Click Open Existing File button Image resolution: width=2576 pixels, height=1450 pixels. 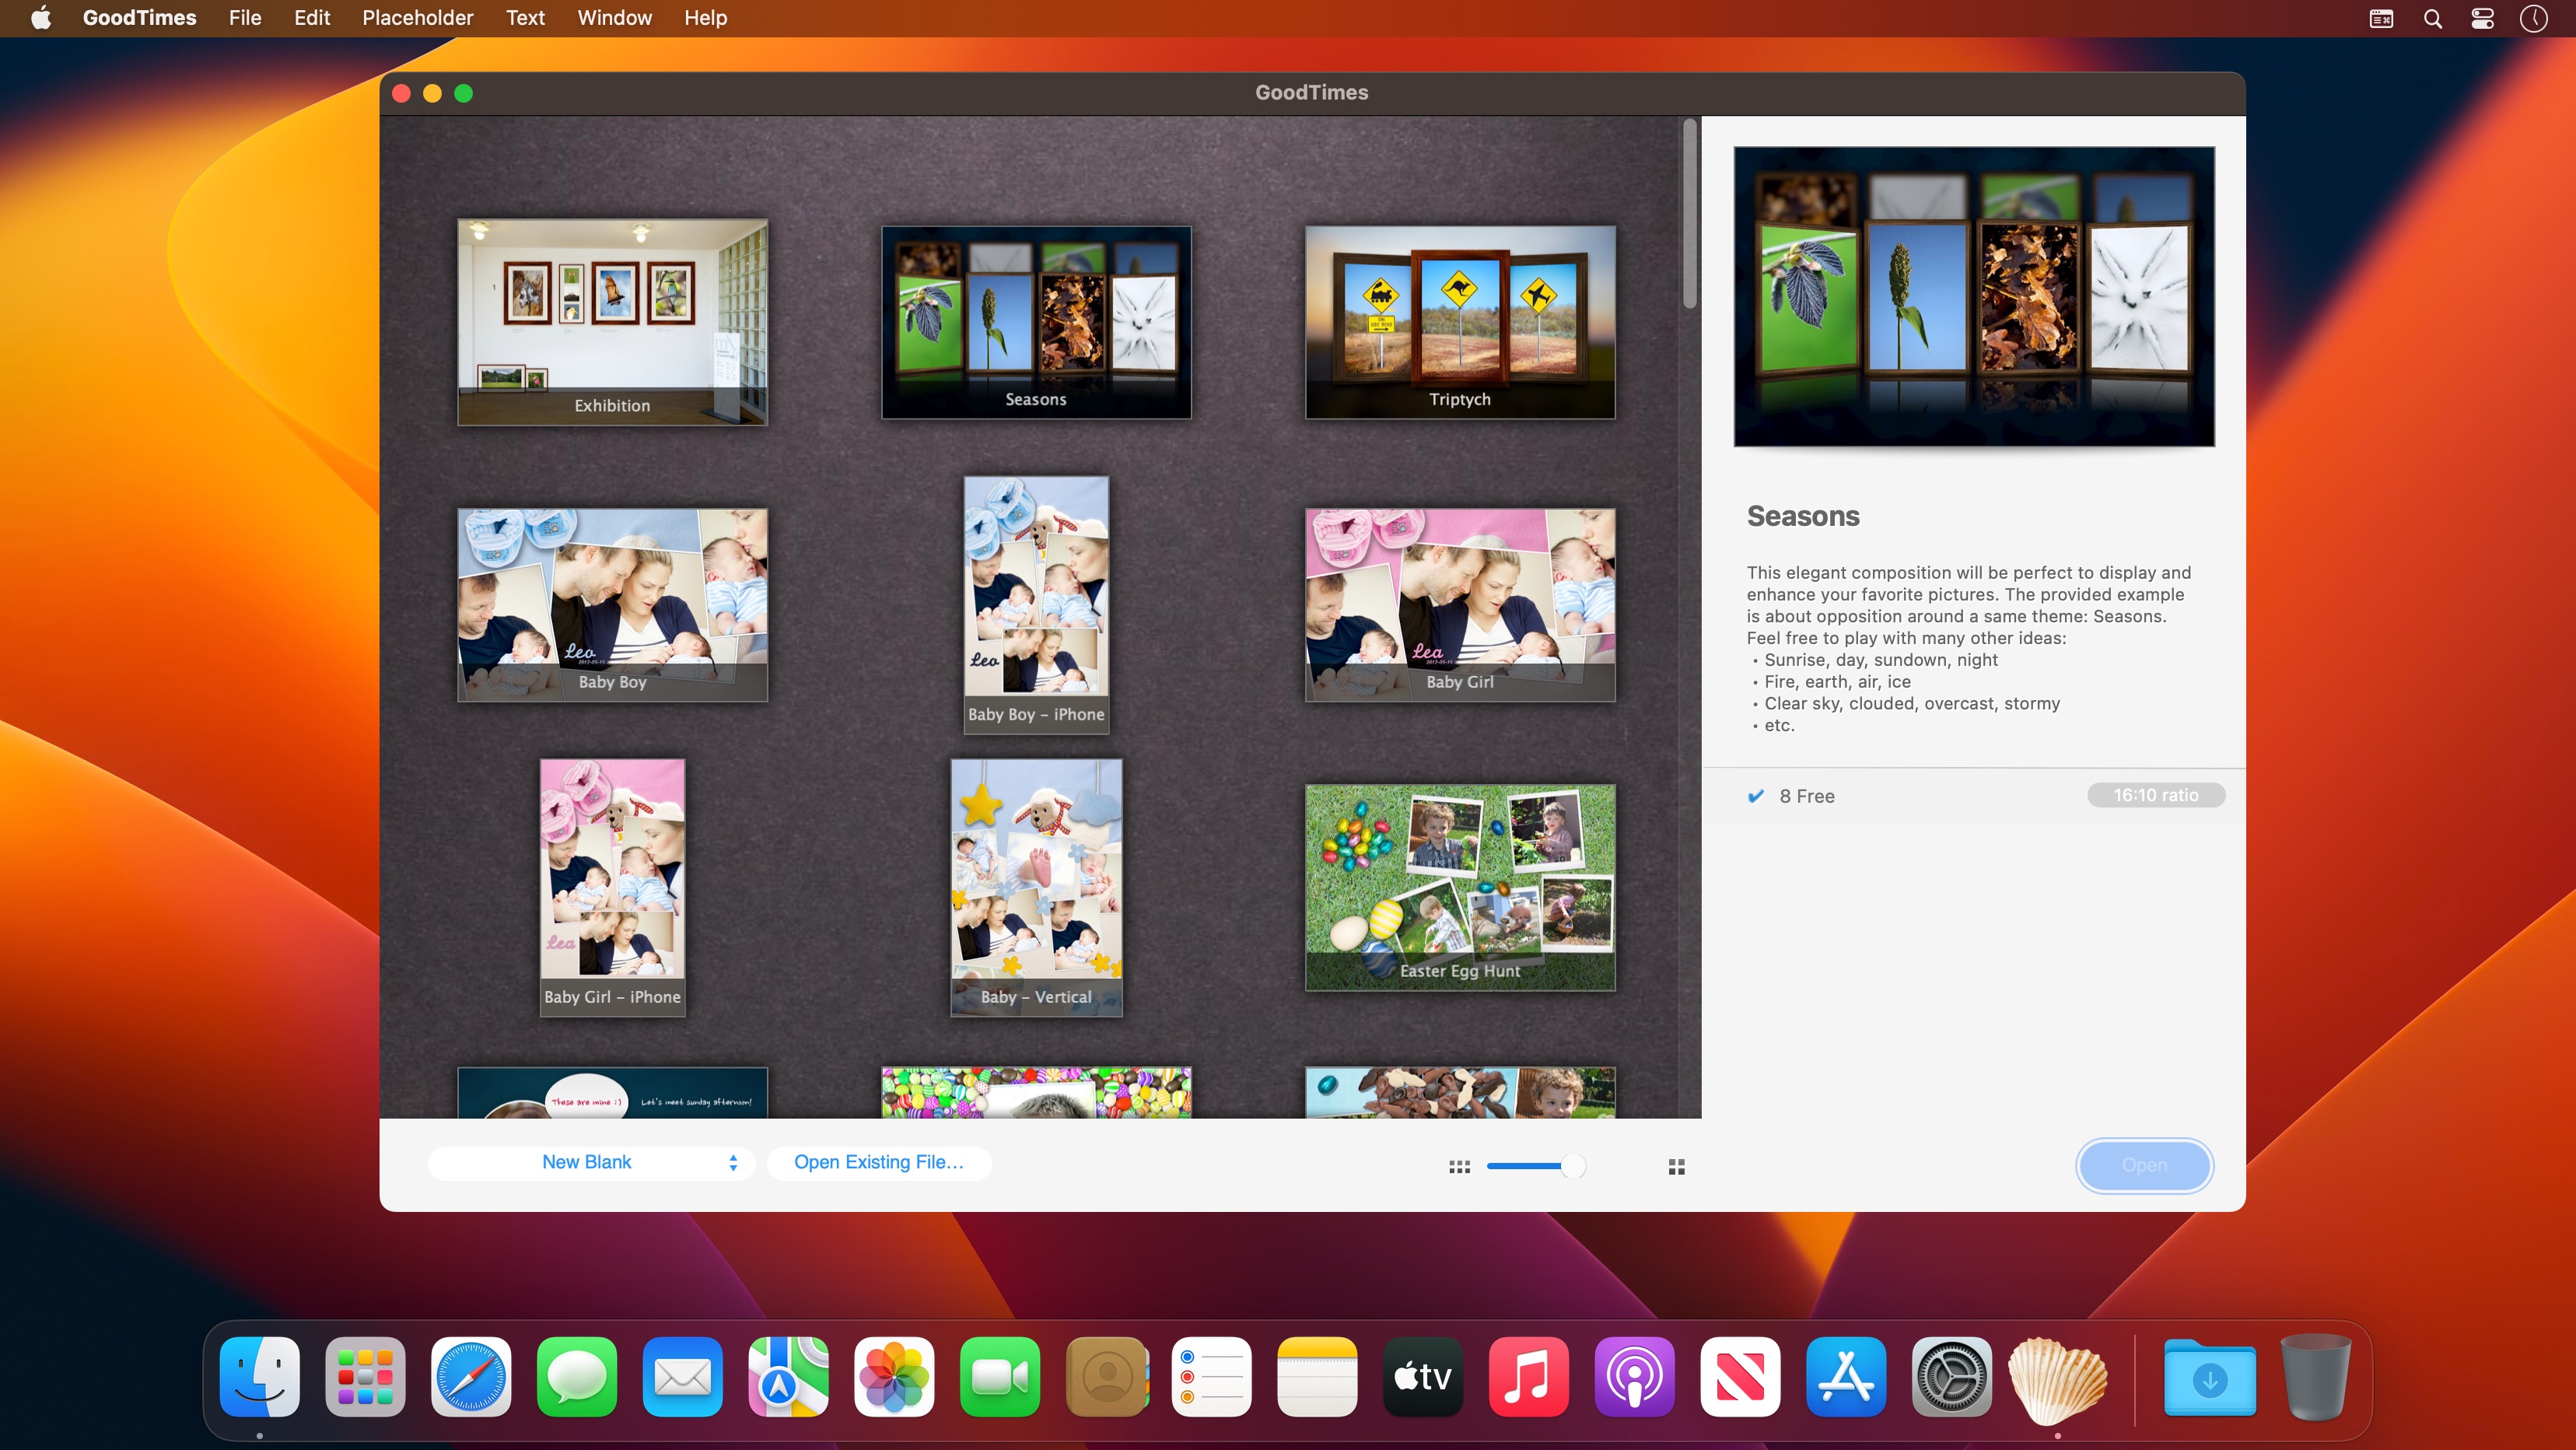point(878,1162)
